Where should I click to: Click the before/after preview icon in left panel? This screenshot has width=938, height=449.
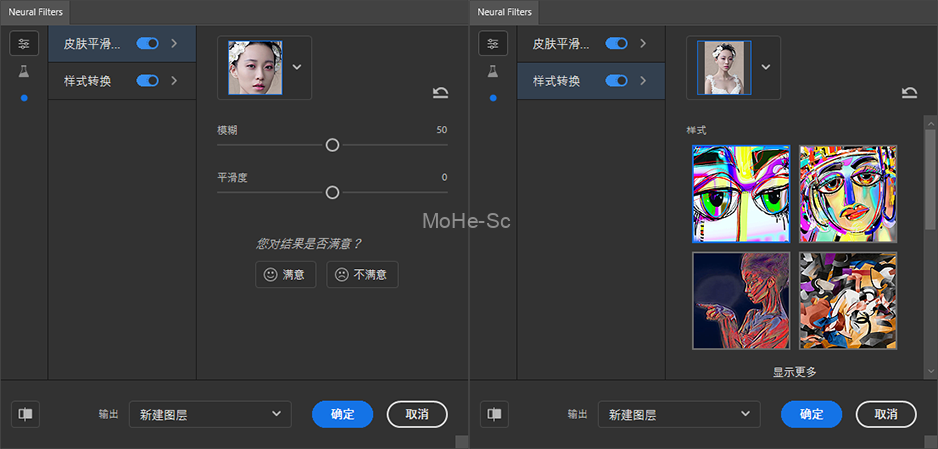[x=25, y=414]
